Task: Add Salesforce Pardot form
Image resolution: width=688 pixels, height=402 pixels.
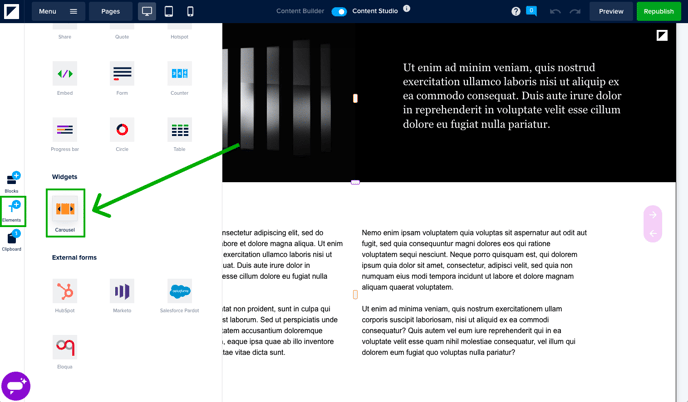Action: click(179, 291)
